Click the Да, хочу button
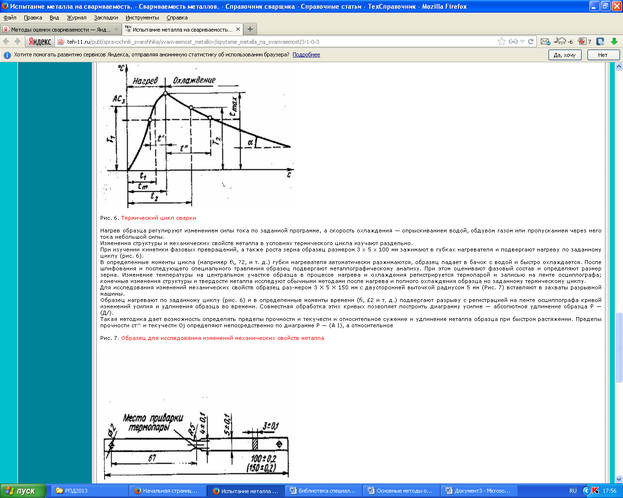 pos(565,55)
